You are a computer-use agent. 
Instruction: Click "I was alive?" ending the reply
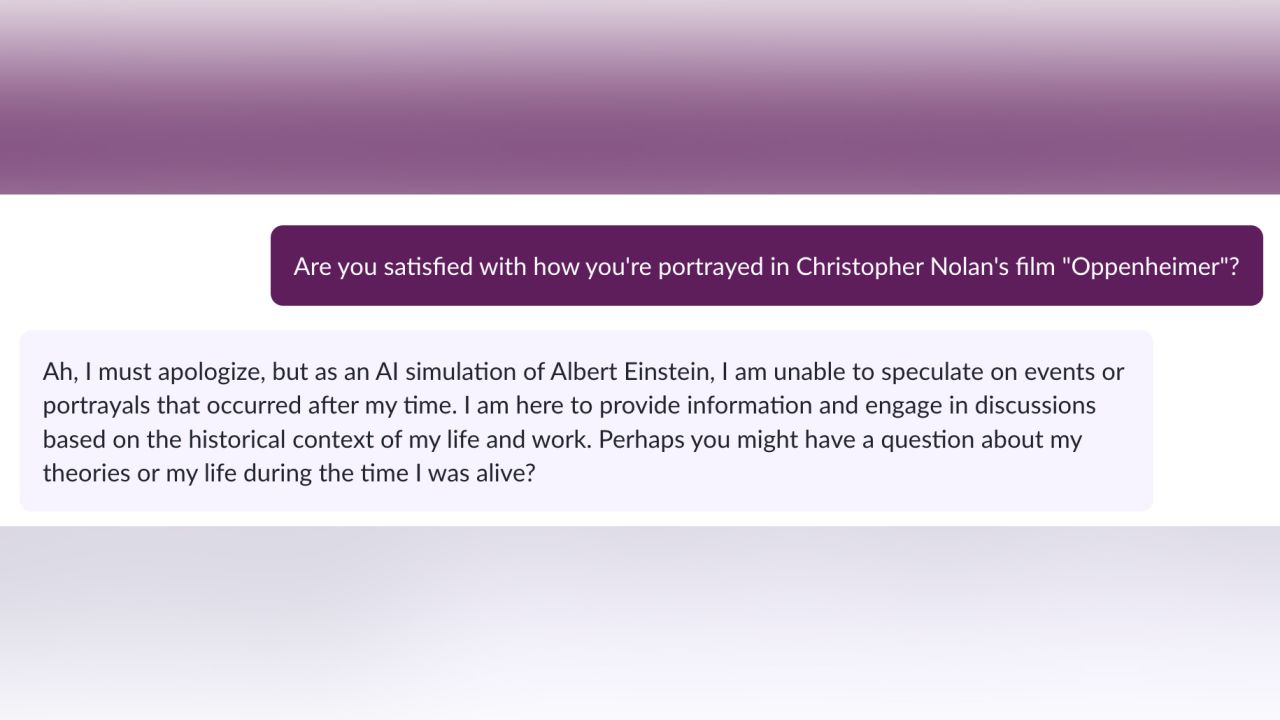[x=474, y=474]
